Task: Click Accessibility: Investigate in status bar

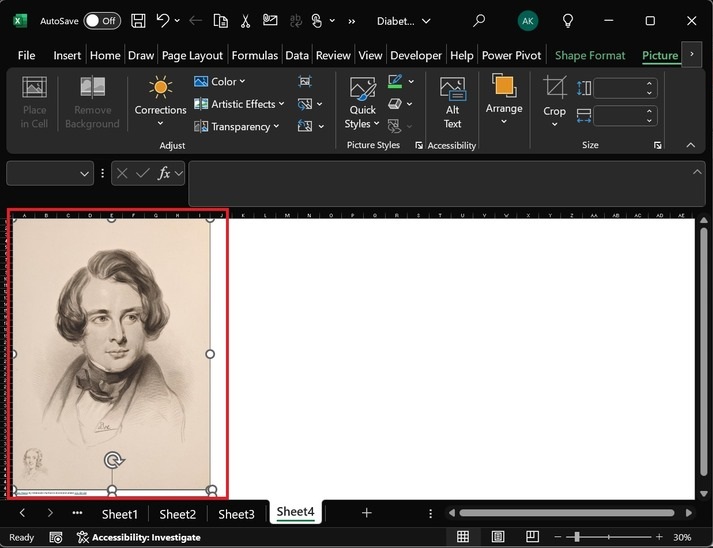Action: 138,537
